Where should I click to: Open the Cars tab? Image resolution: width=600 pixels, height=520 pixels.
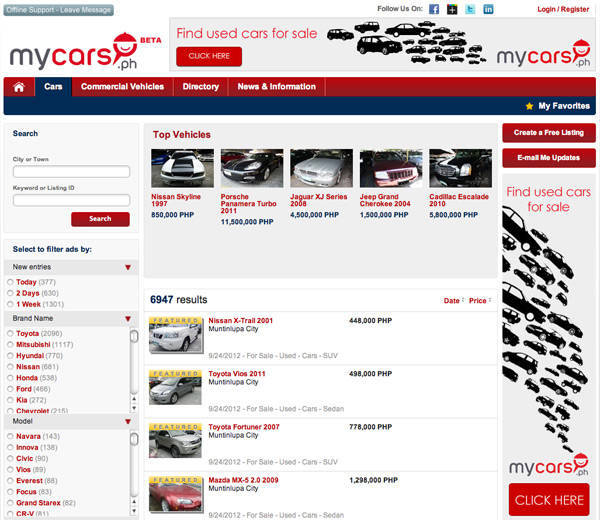(x=53, y=87)
